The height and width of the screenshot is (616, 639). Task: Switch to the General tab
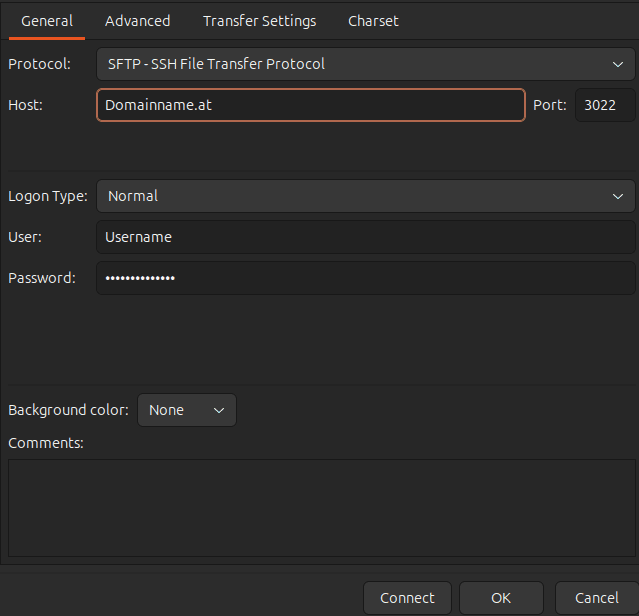coord(47,21)
